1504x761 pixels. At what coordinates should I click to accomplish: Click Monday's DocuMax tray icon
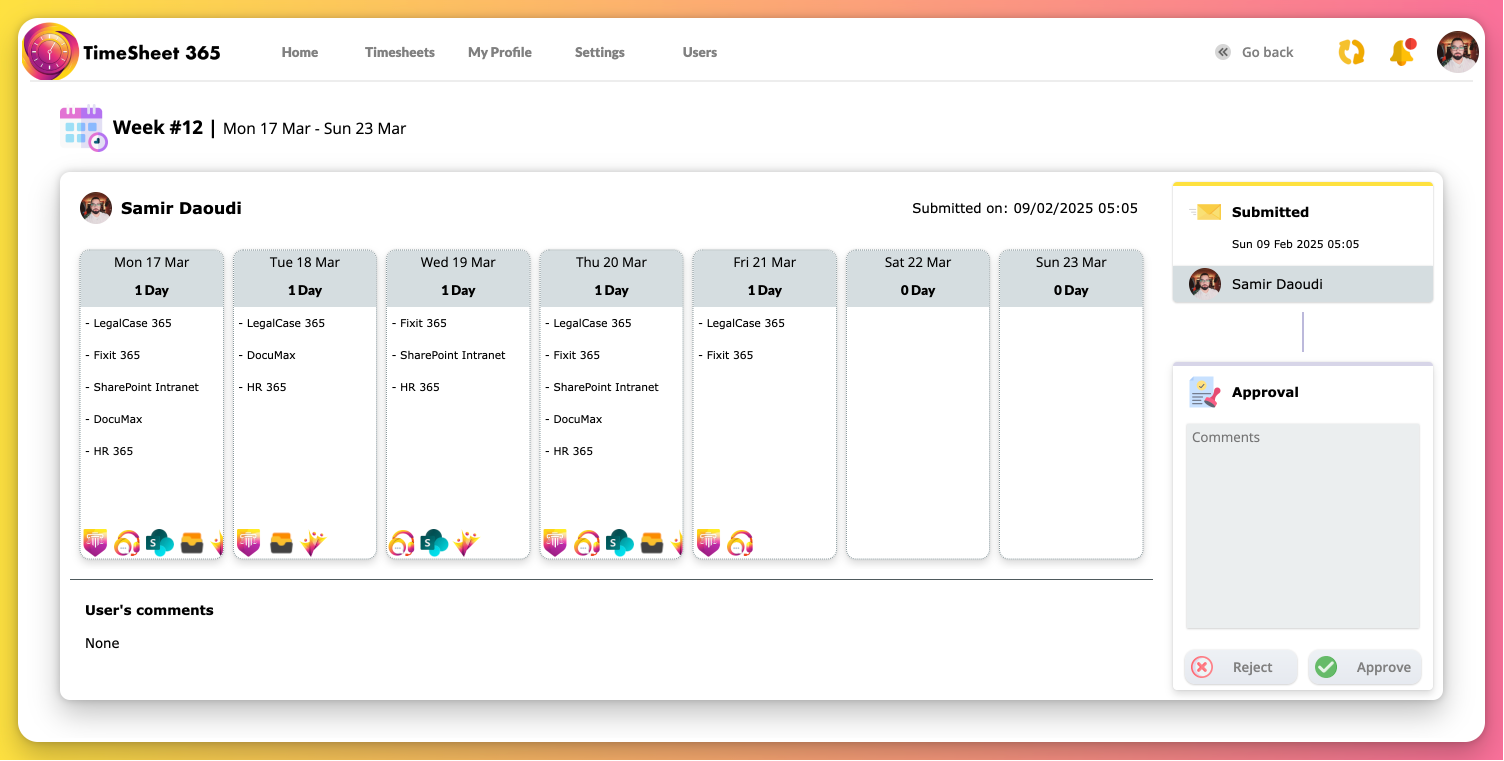tap(192, 543)
